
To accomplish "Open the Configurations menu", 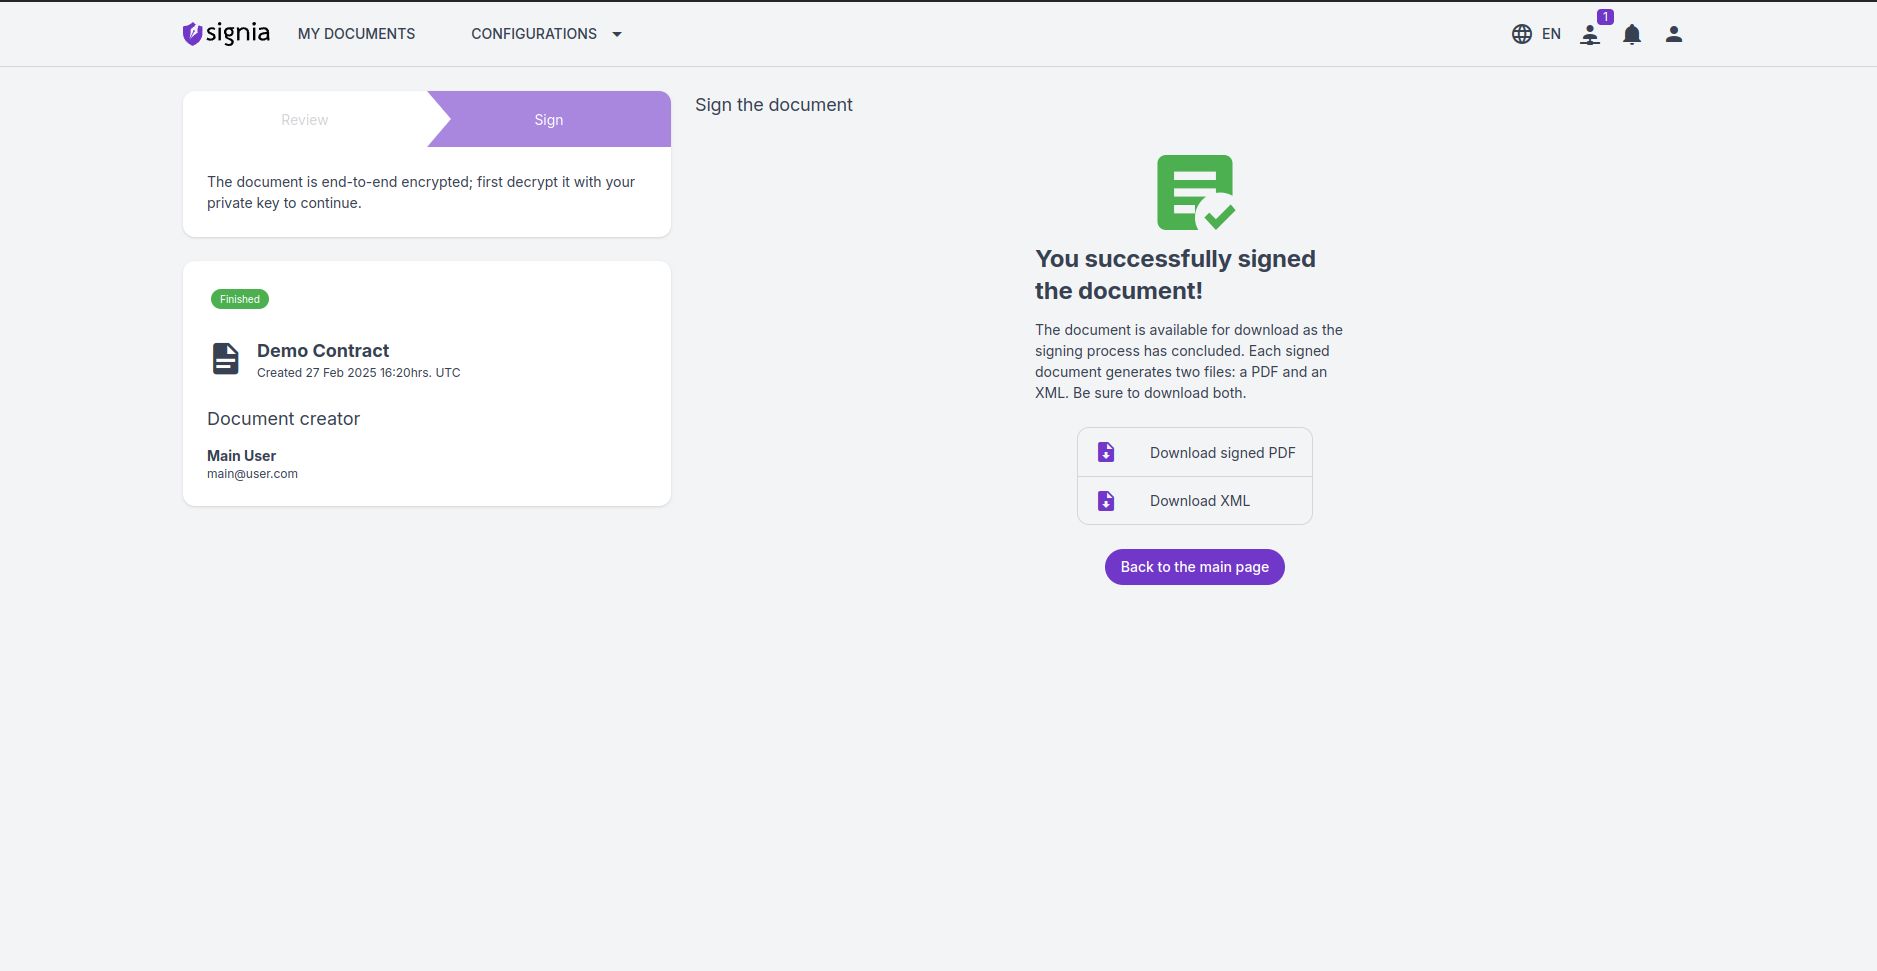I will coord(534,34).
